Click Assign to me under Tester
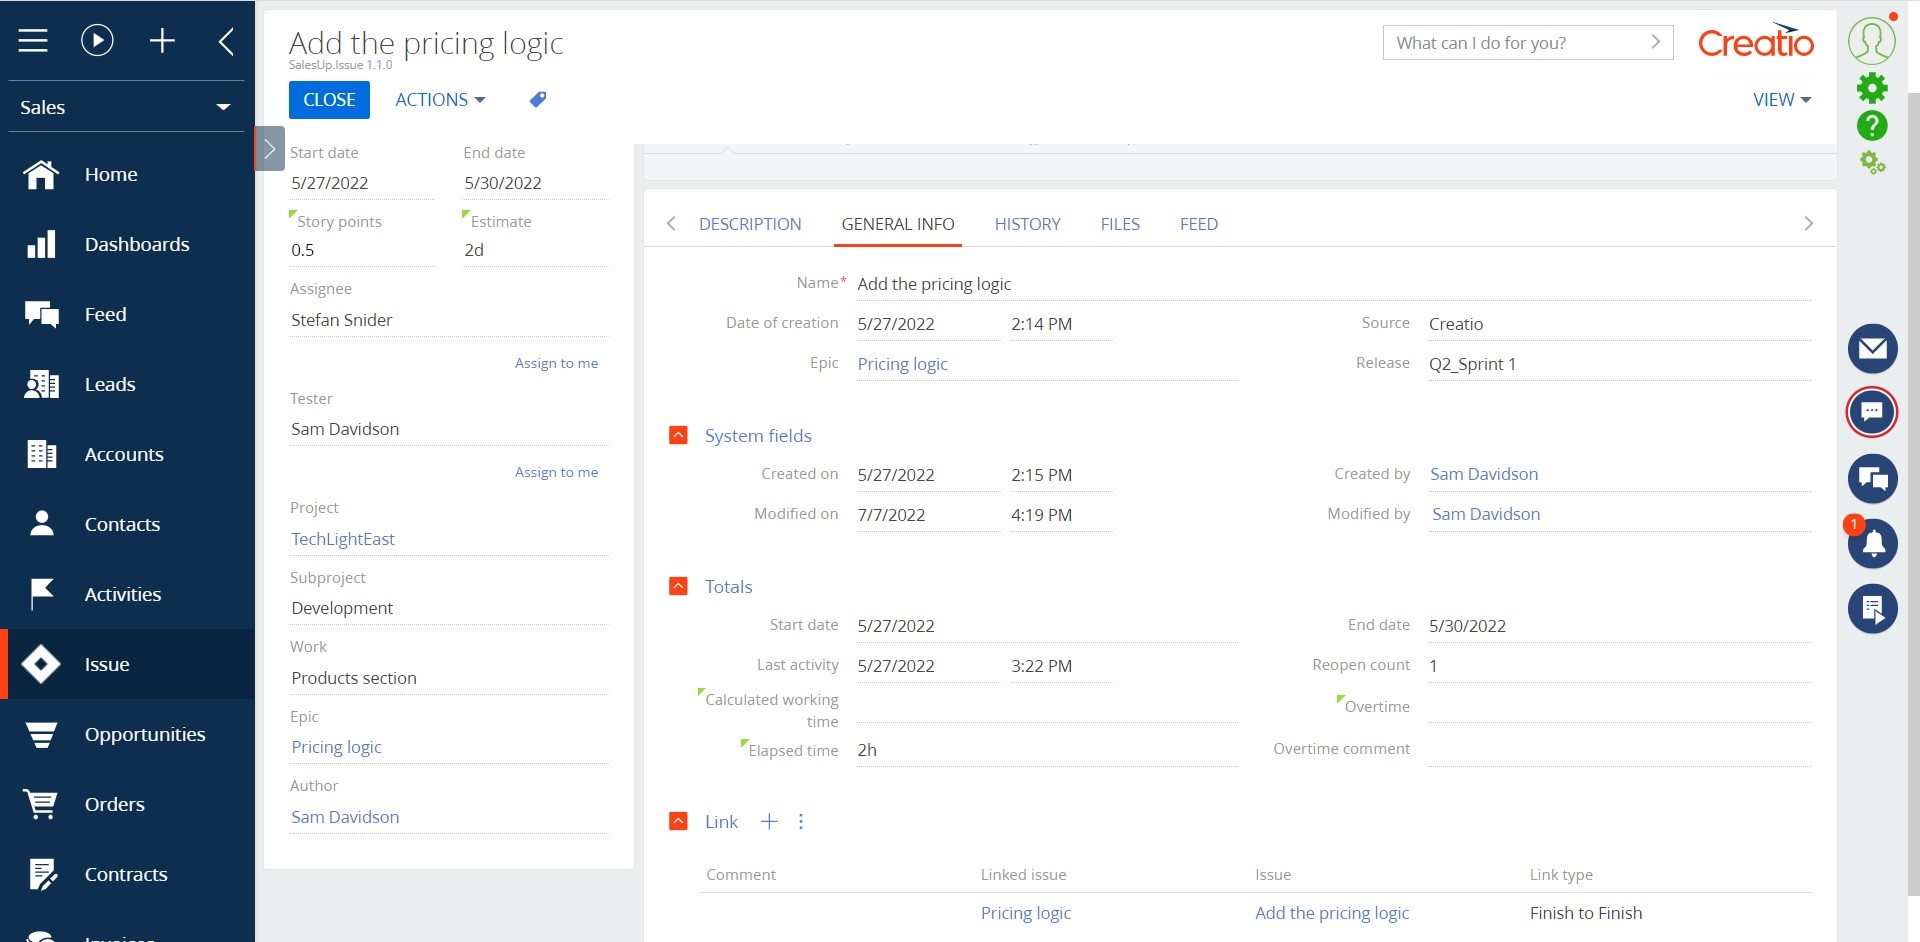 pyautogui.click(x=556, y=471)
